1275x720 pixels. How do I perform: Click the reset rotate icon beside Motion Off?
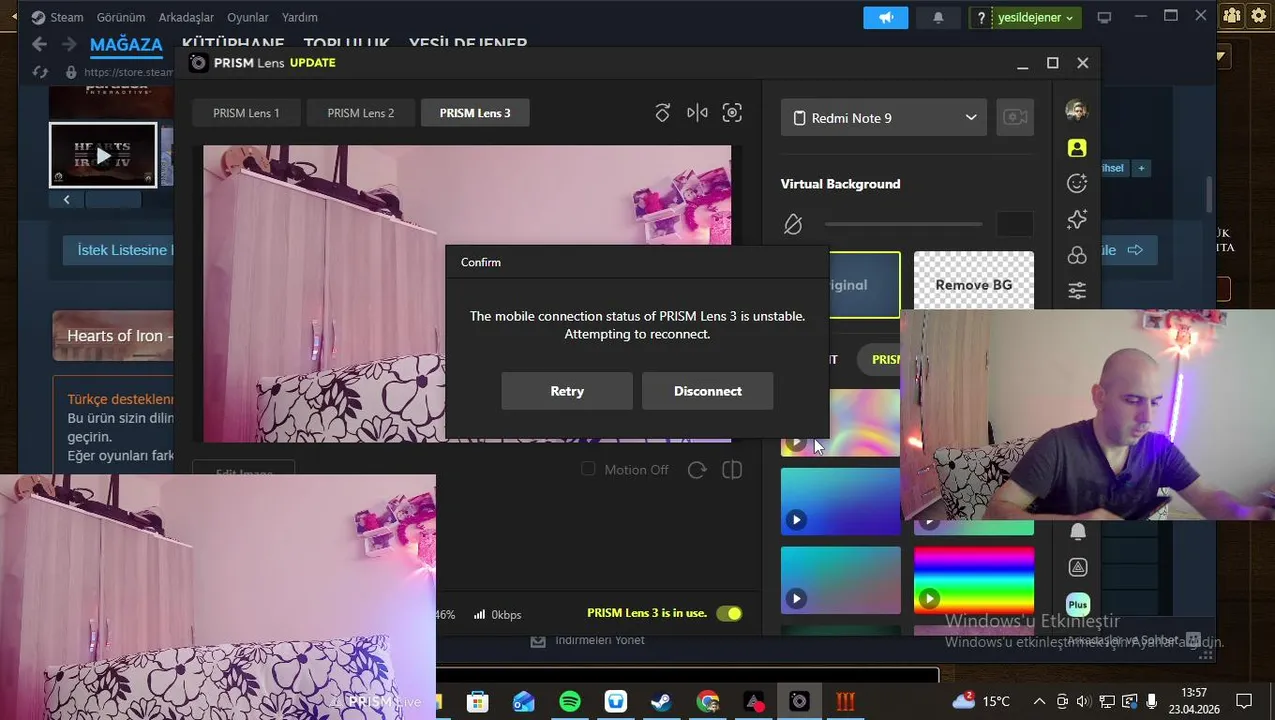tap(697, 470)
